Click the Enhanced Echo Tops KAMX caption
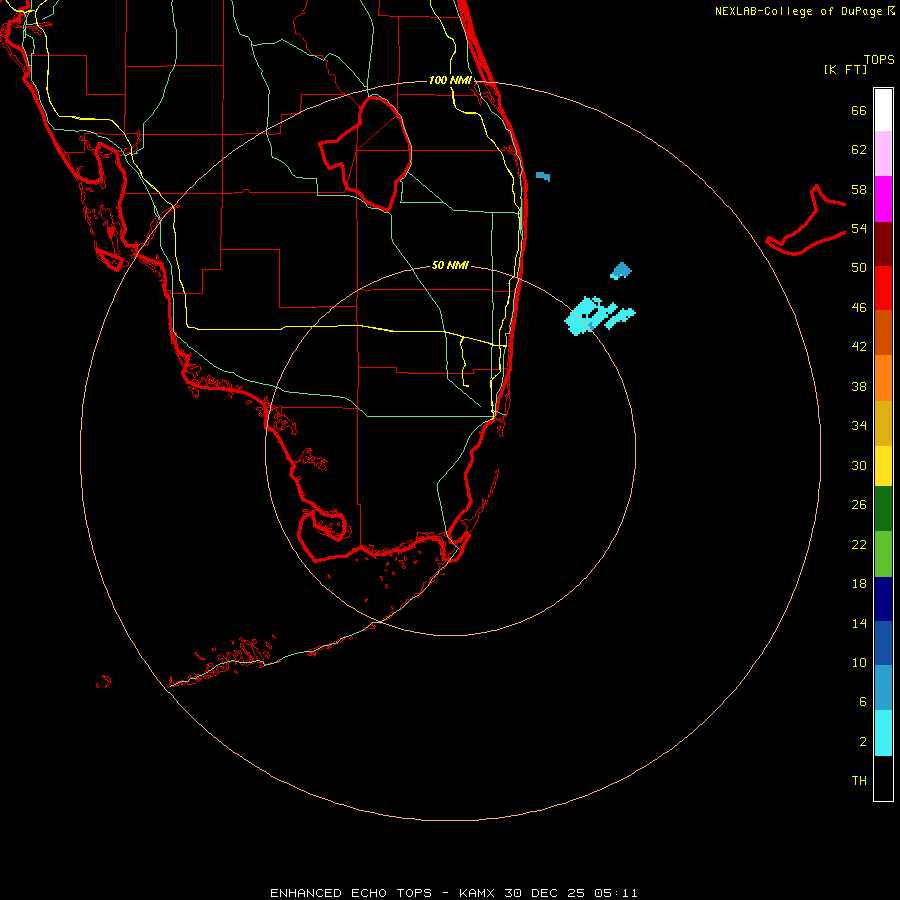Screen dimensions: 900x900 [454, 893]
